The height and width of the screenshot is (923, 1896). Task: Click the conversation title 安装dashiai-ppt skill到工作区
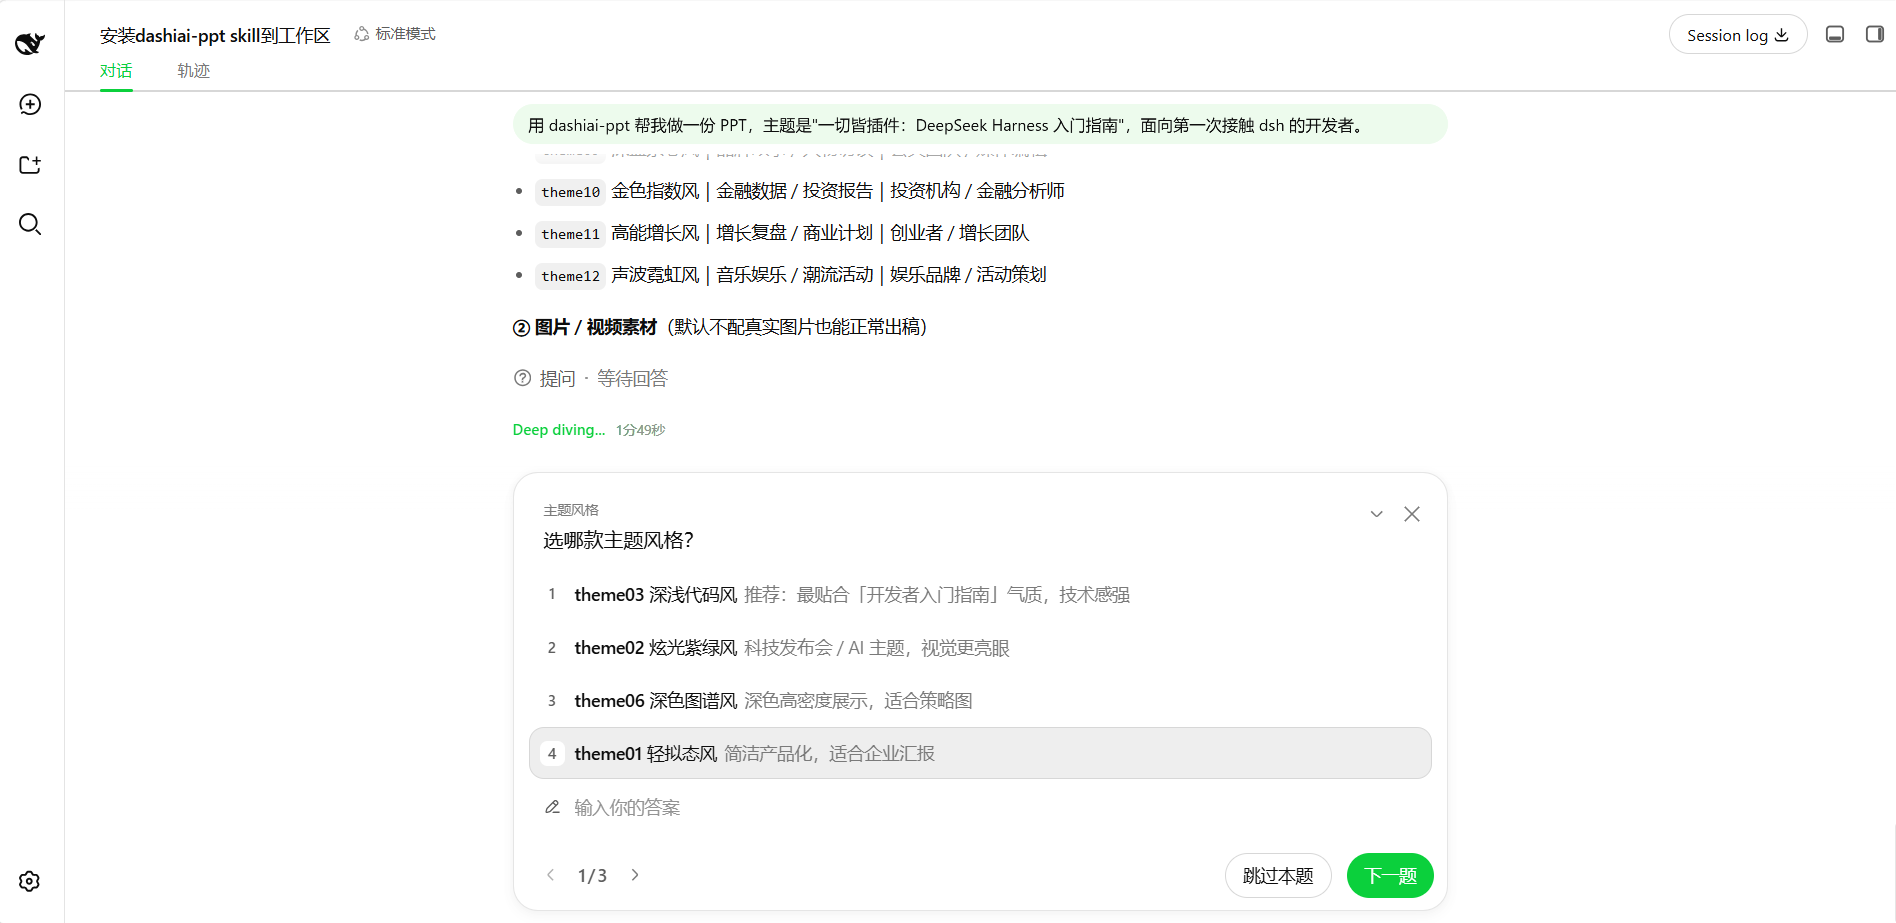click(215, 35)
